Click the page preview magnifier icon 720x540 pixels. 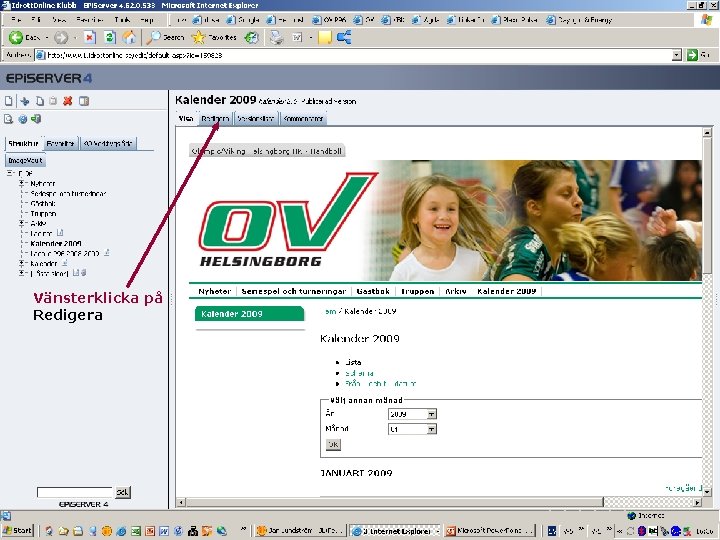pos(8,119)
